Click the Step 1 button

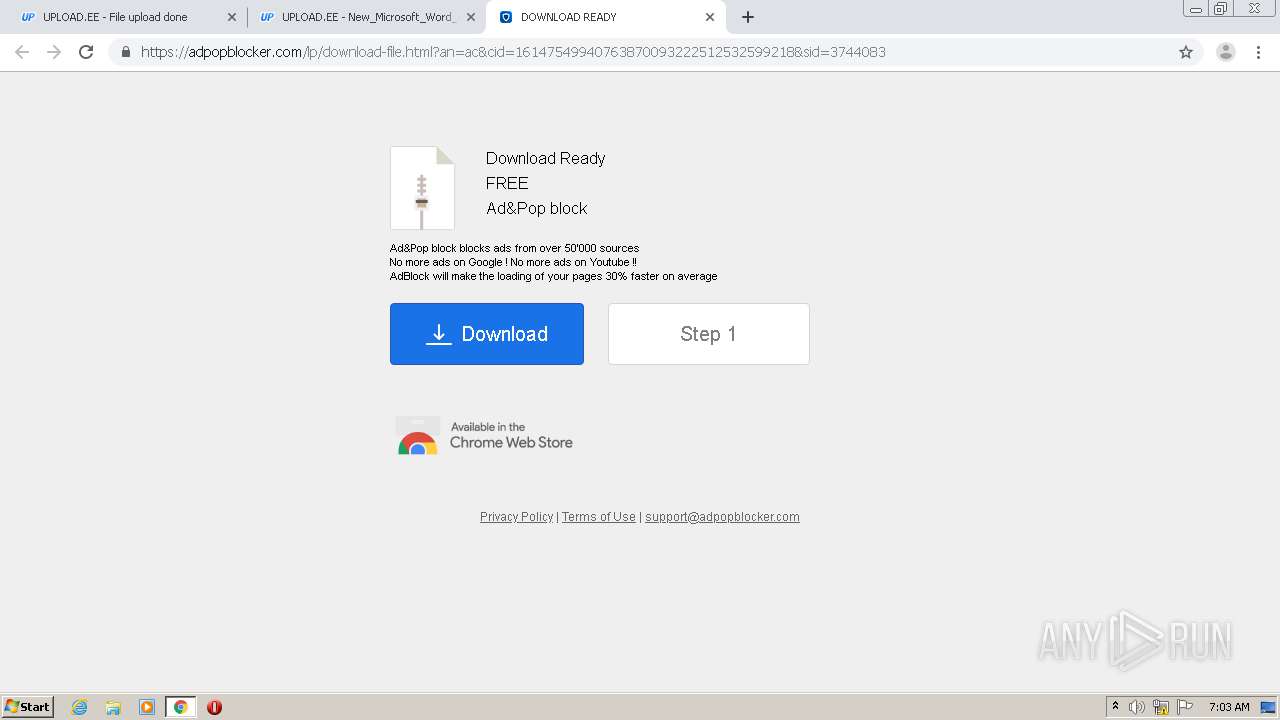pyautogui.click(x=709, y=334)
